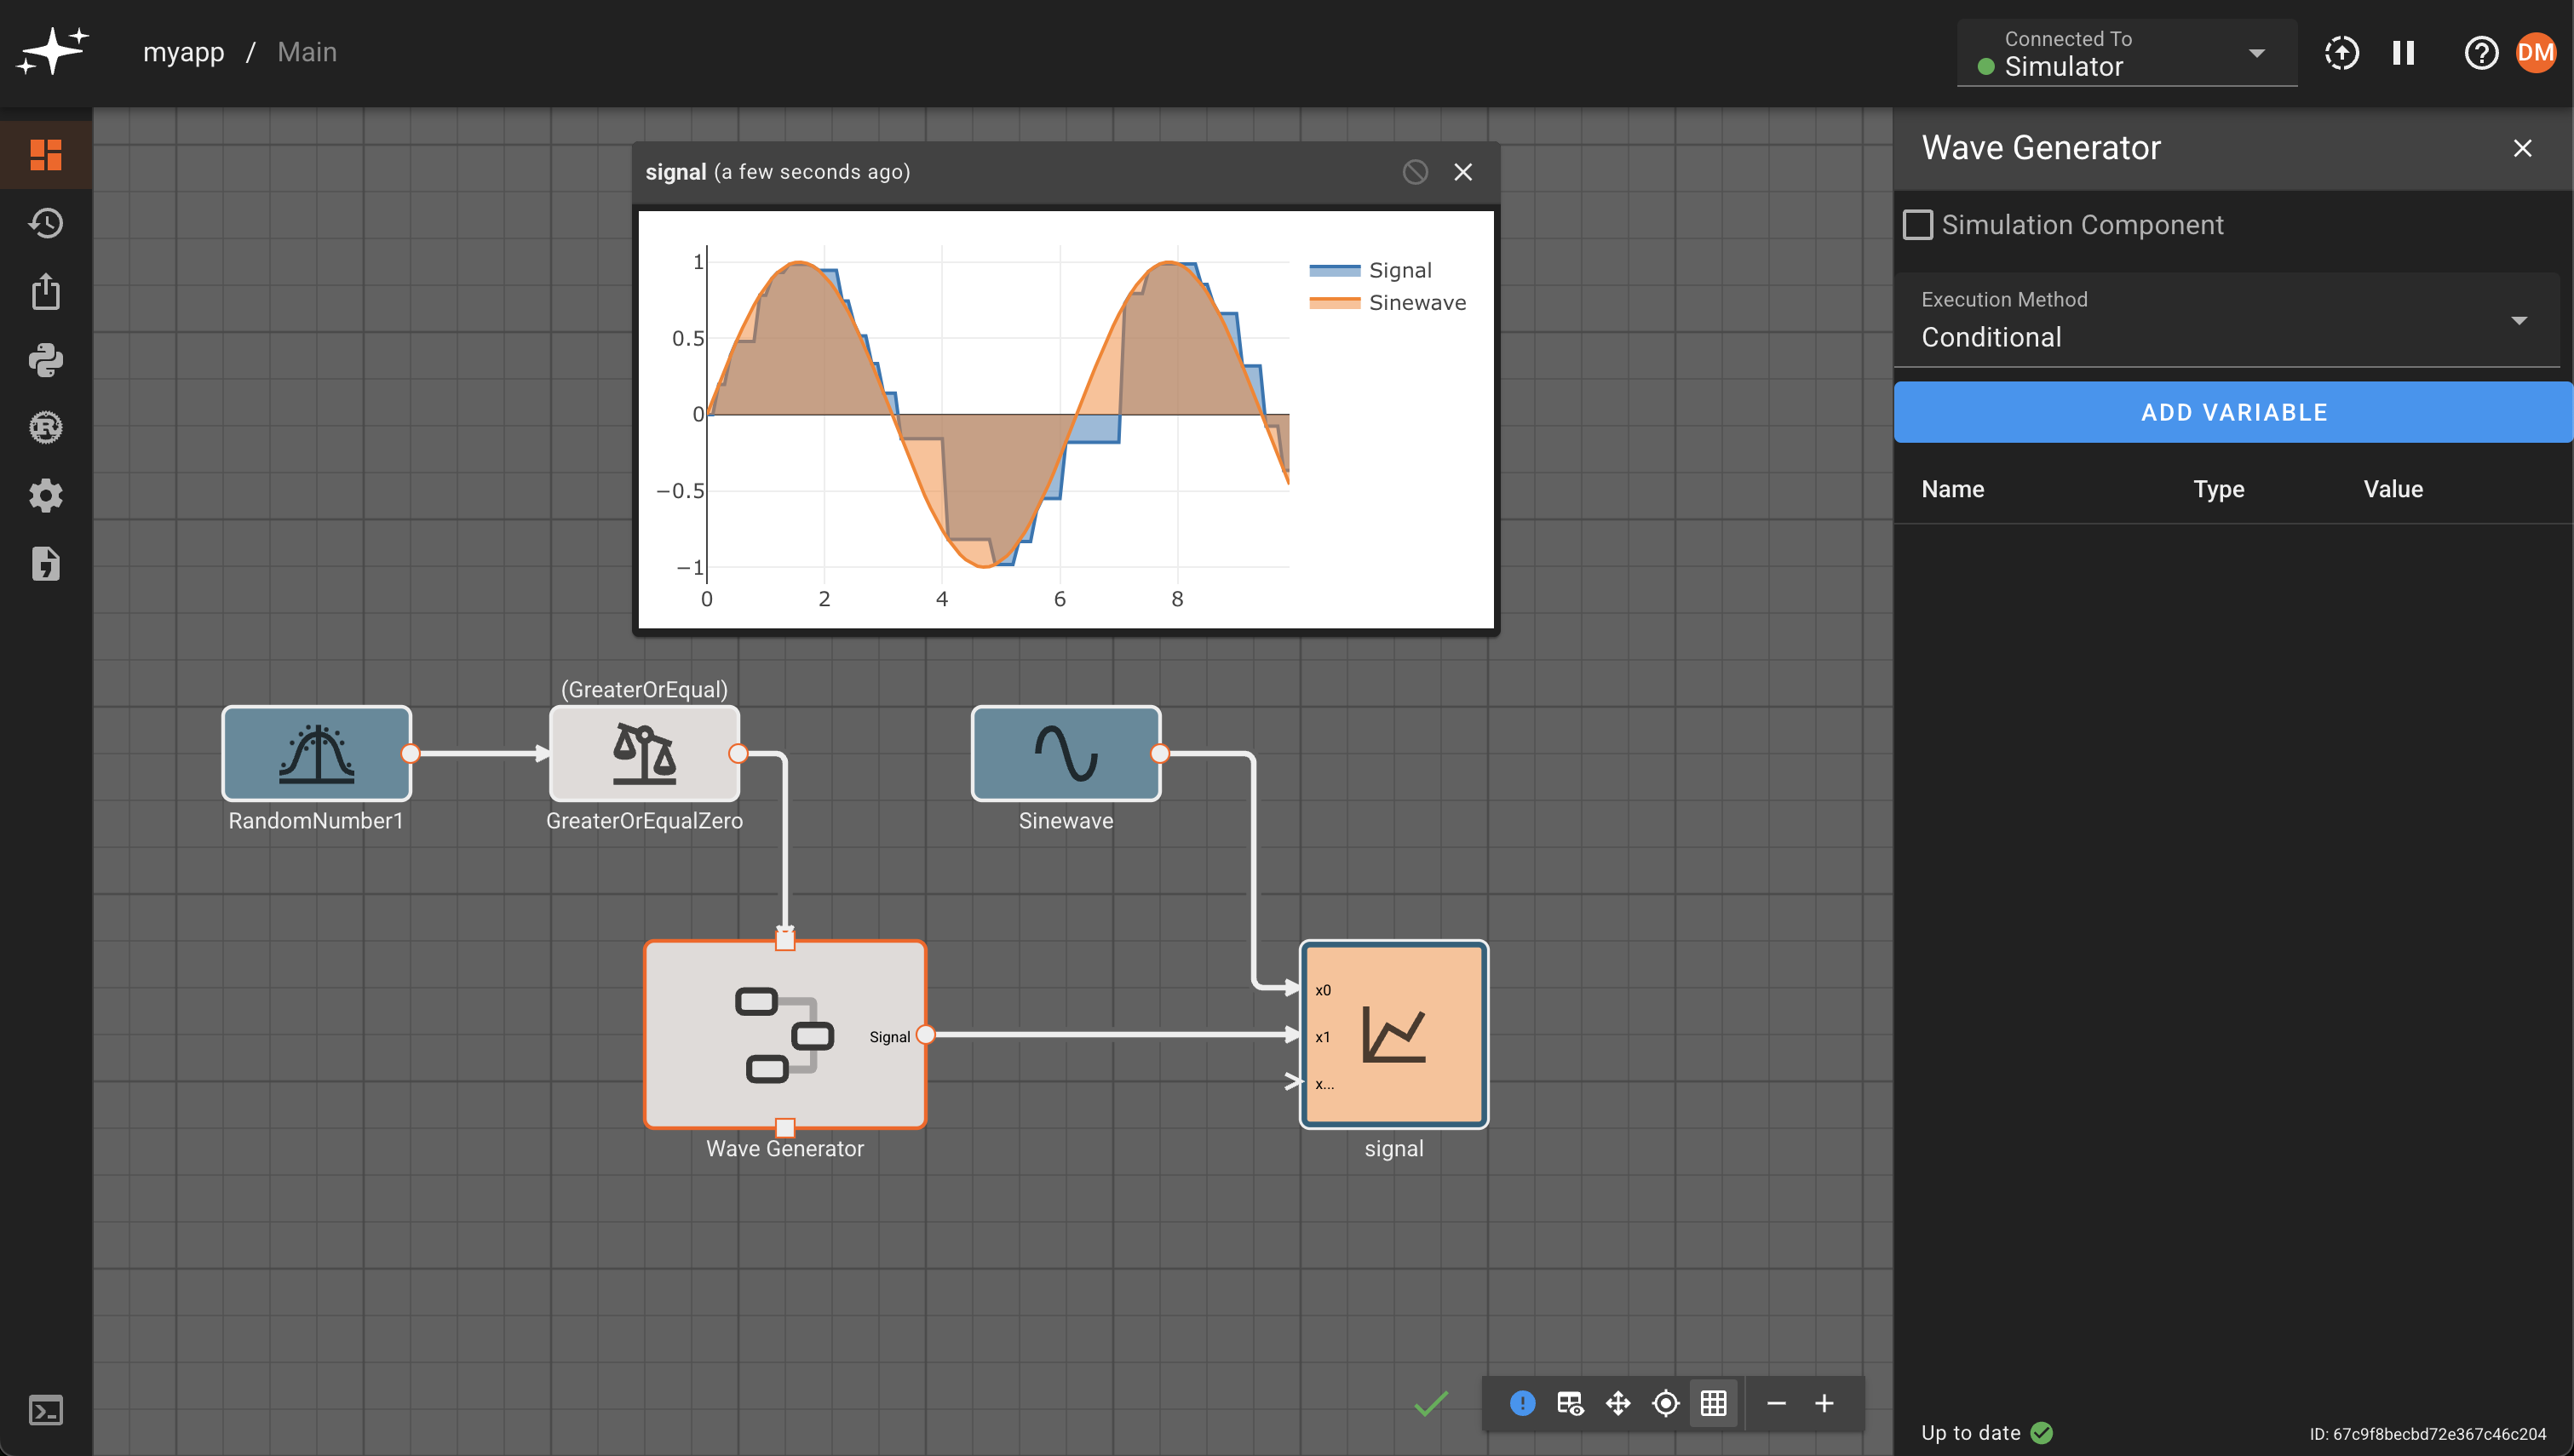Open the Execution Method dropdown

[2226, 320]
